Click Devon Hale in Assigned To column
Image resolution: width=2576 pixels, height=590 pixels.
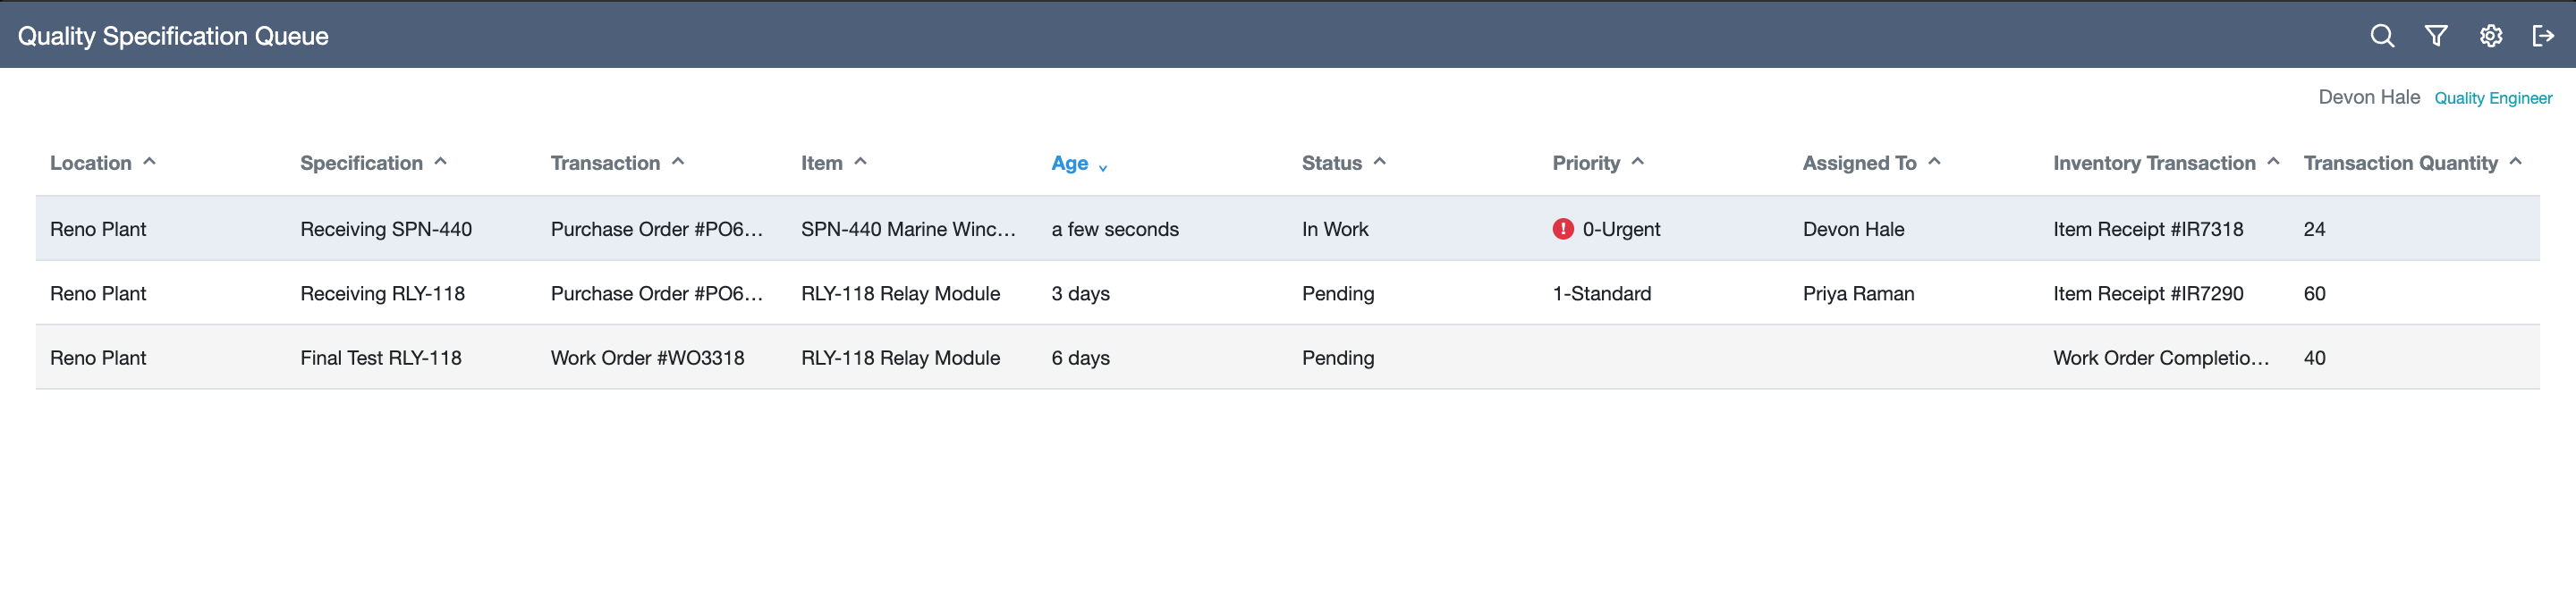tap(1853, 229)
